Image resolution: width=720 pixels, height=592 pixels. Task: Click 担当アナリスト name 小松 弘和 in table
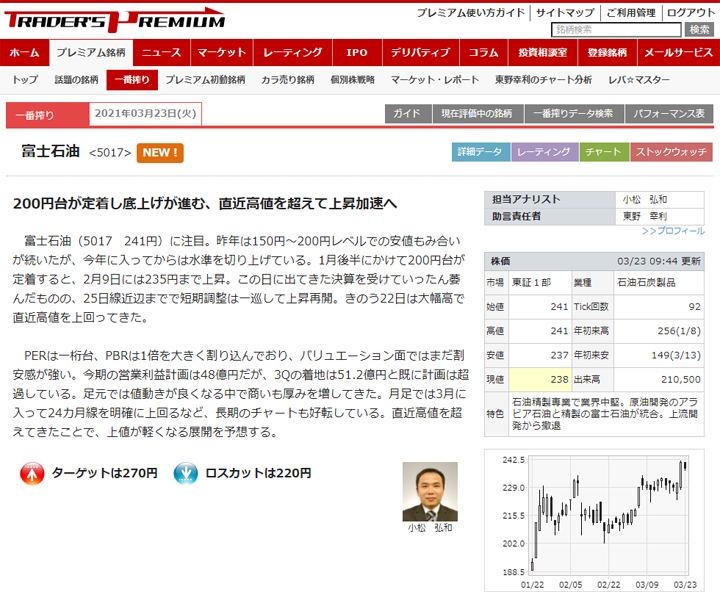(x=645, y=200)
